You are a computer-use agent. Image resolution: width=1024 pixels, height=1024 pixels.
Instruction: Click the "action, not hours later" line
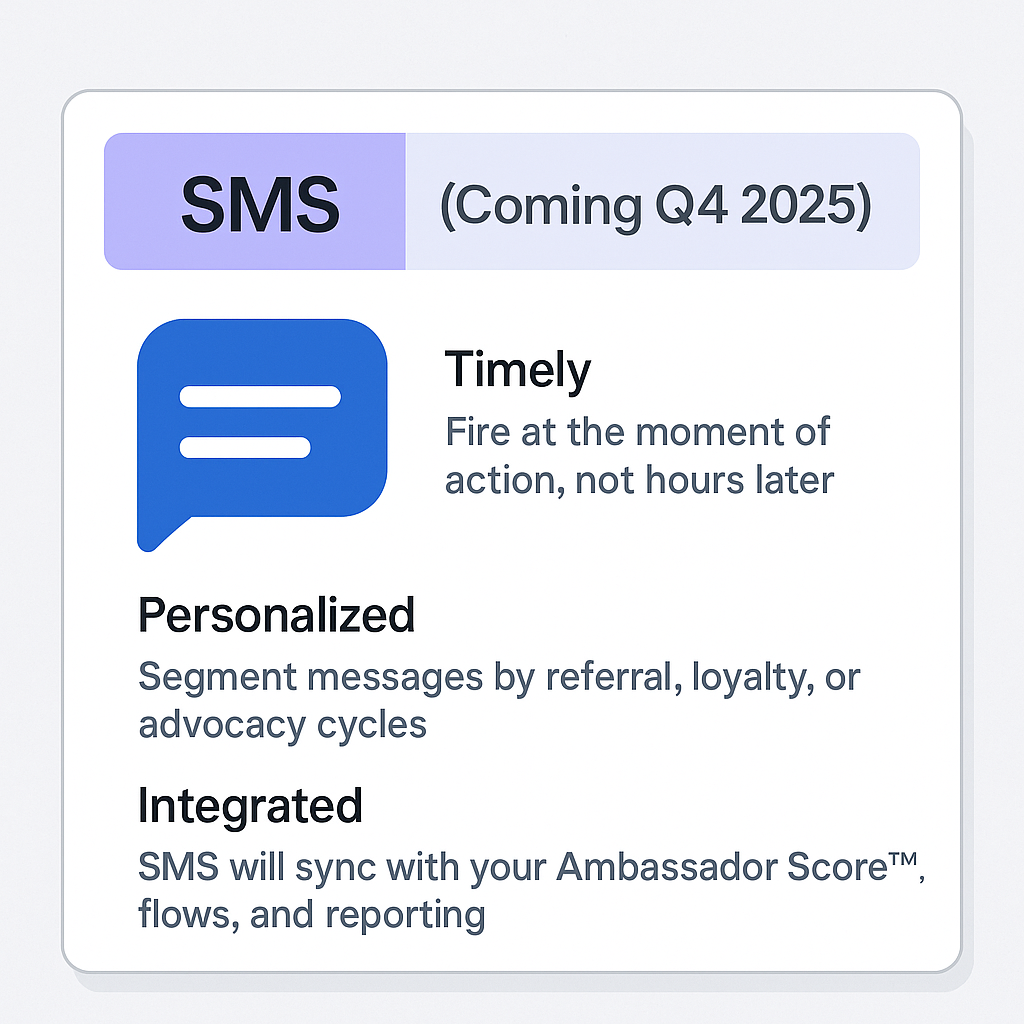pyautogui.click(x=639, y=481)
